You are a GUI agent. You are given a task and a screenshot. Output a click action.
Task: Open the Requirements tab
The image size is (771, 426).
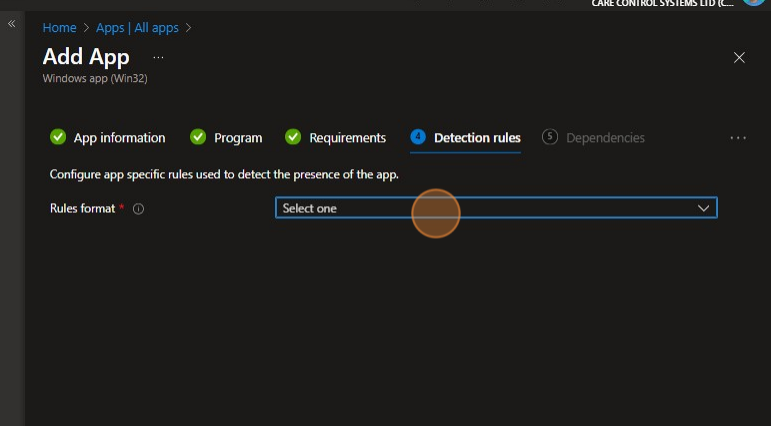pos(347,138)
